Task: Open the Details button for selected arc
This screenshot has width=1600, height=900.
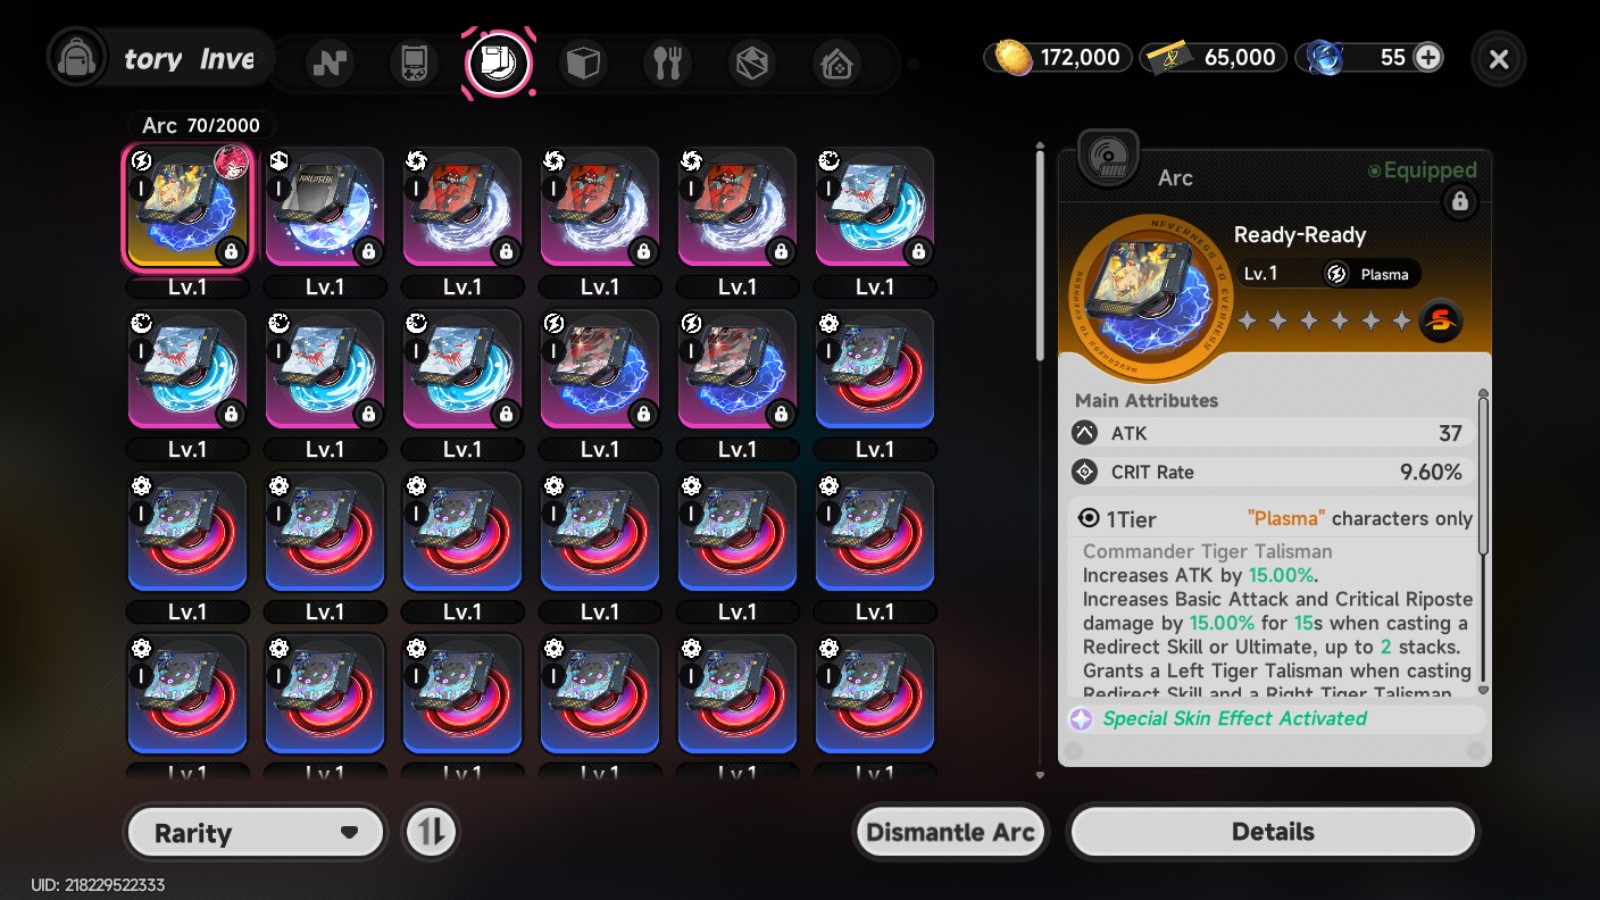Action: pos(1273,832)
